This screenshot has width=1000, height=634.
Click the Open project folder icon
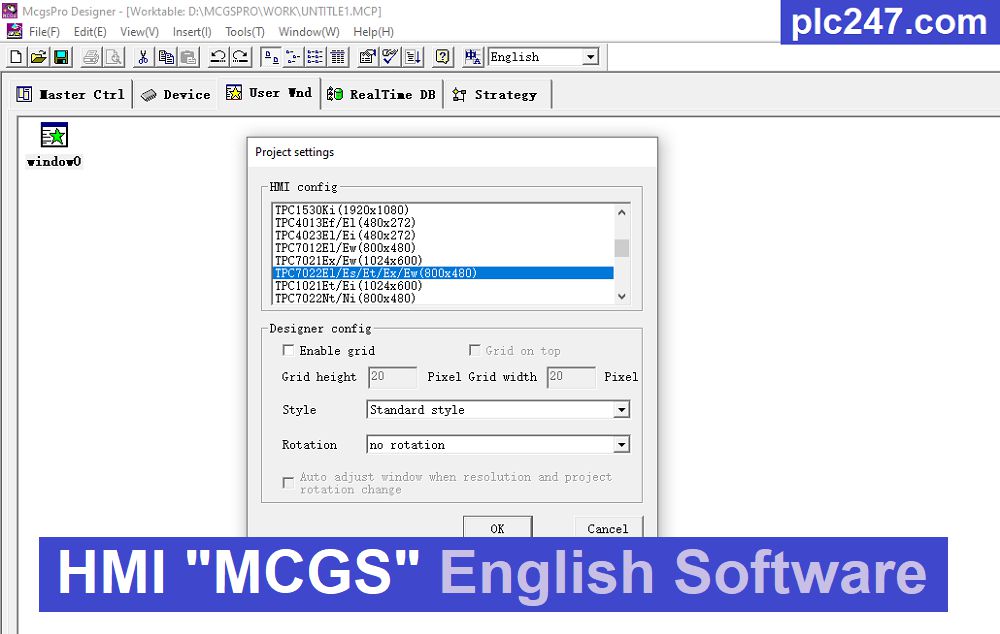(x=38, y=57)
